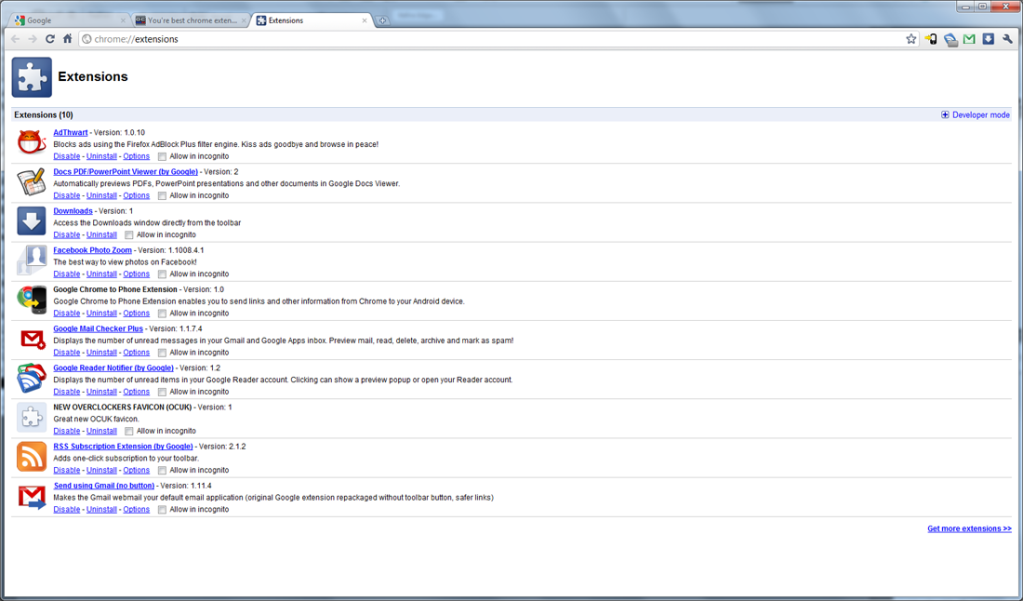1023x601 pixels.
Task: Allow RSS Subscription Extension in incognito
Action: click(162, 470)
